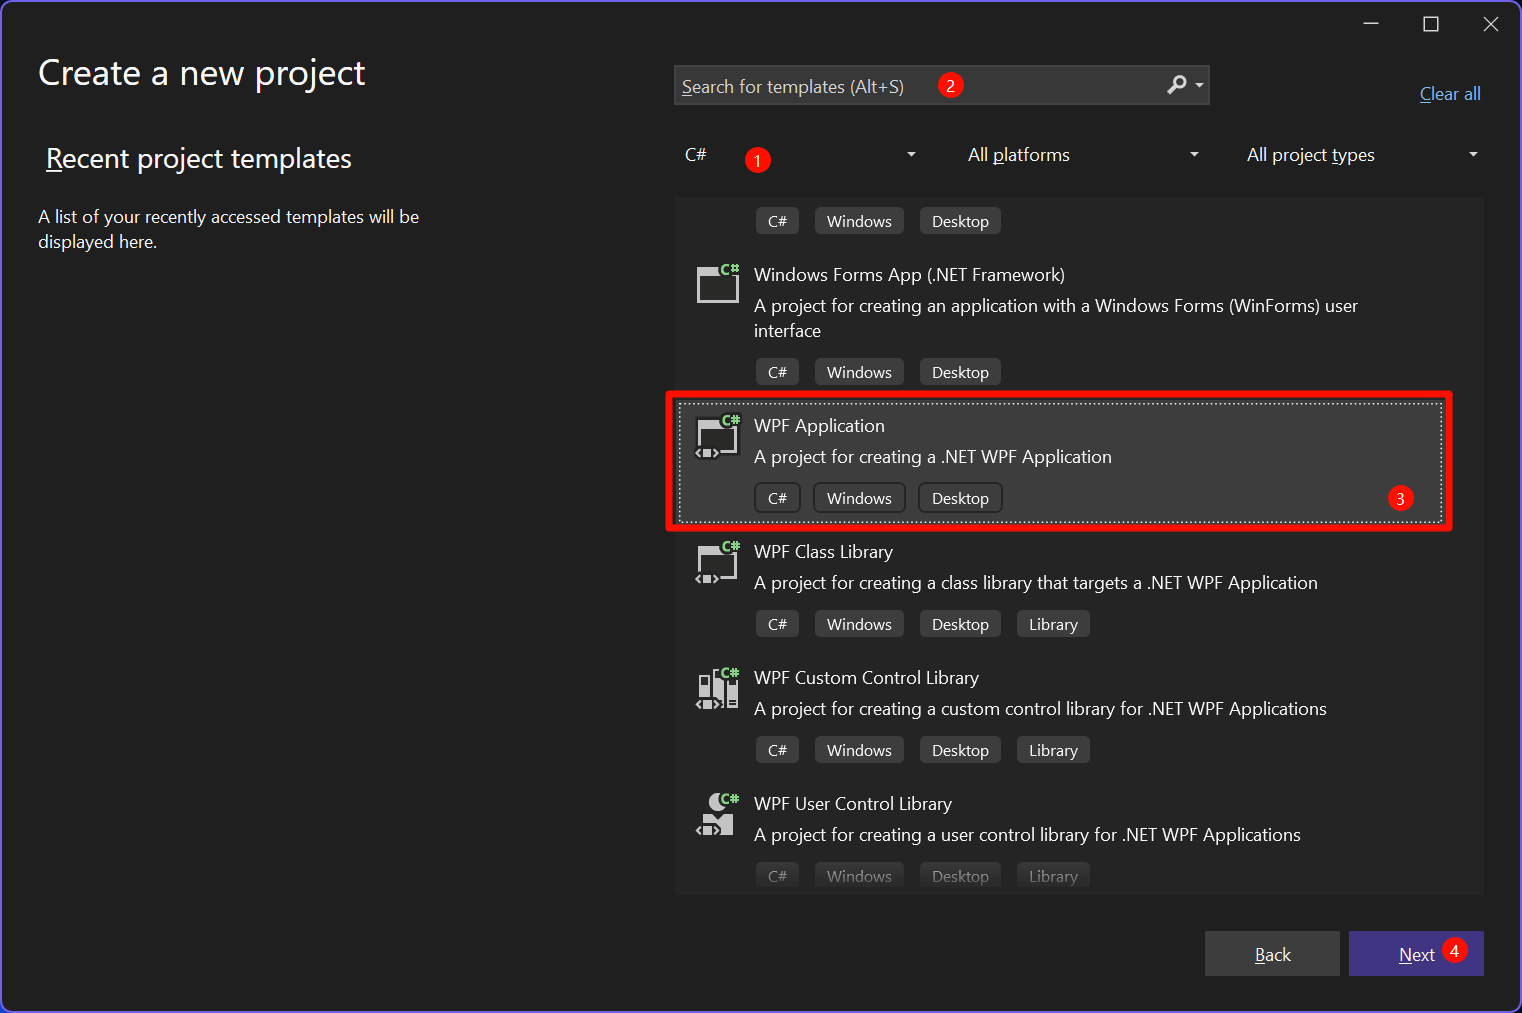The image size is (1522, 1013).
Task: Click Library tag under WPF Custom Control Library
Action: [x=1053, y=750]
